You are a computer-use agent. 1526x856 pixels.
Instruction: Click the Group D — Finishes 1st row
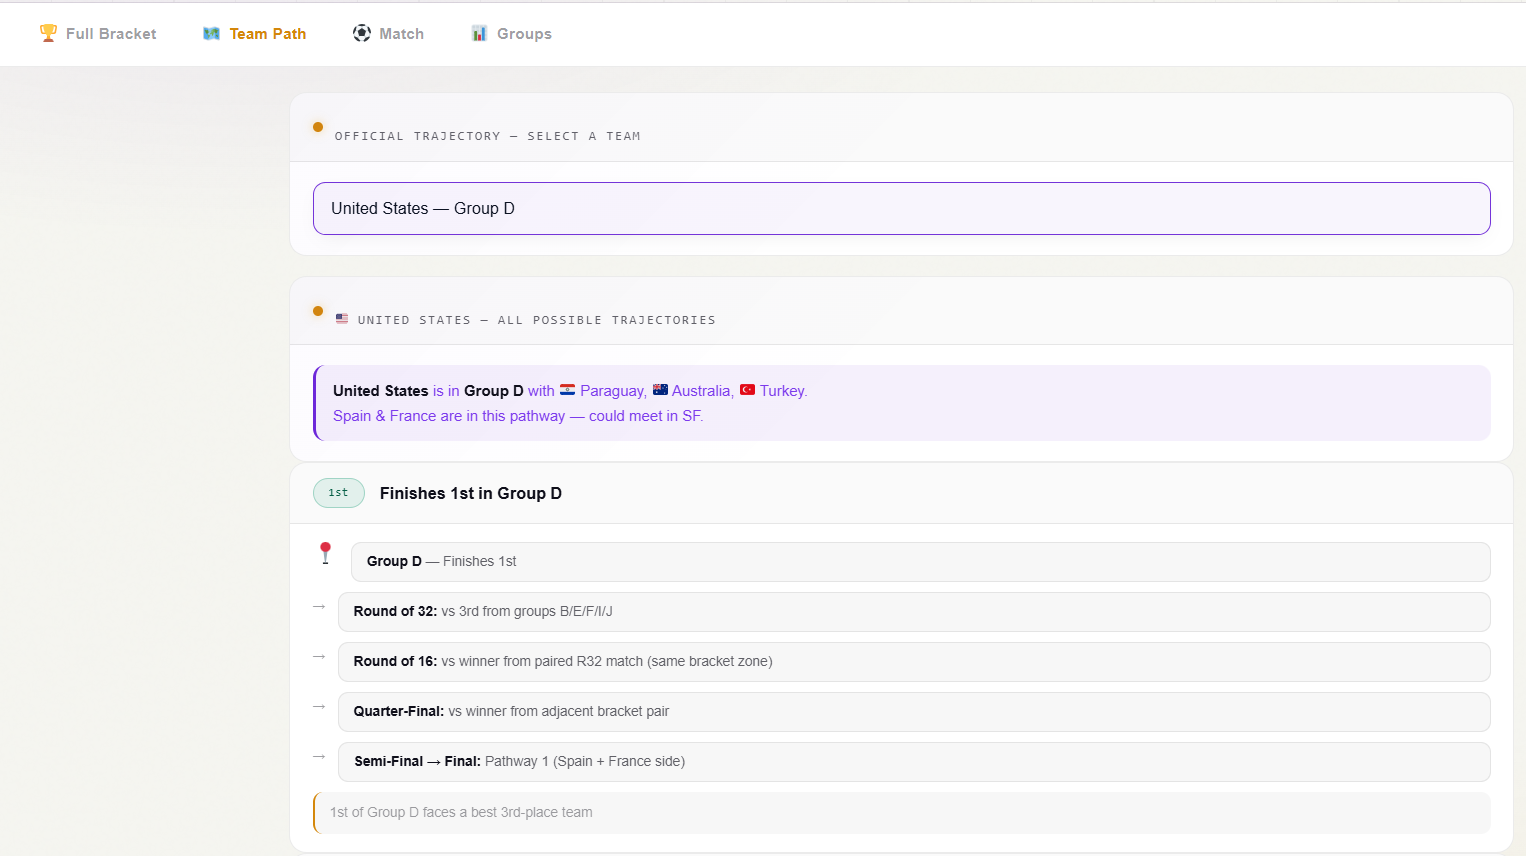919,561
